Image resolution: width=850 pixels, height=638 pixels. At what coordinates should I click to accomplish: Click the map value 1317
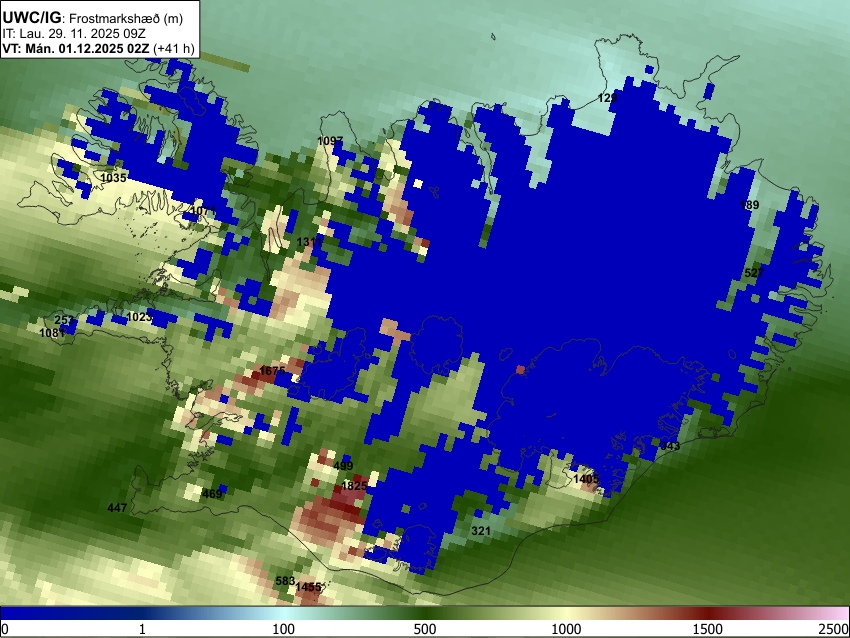tap(309, 242)
